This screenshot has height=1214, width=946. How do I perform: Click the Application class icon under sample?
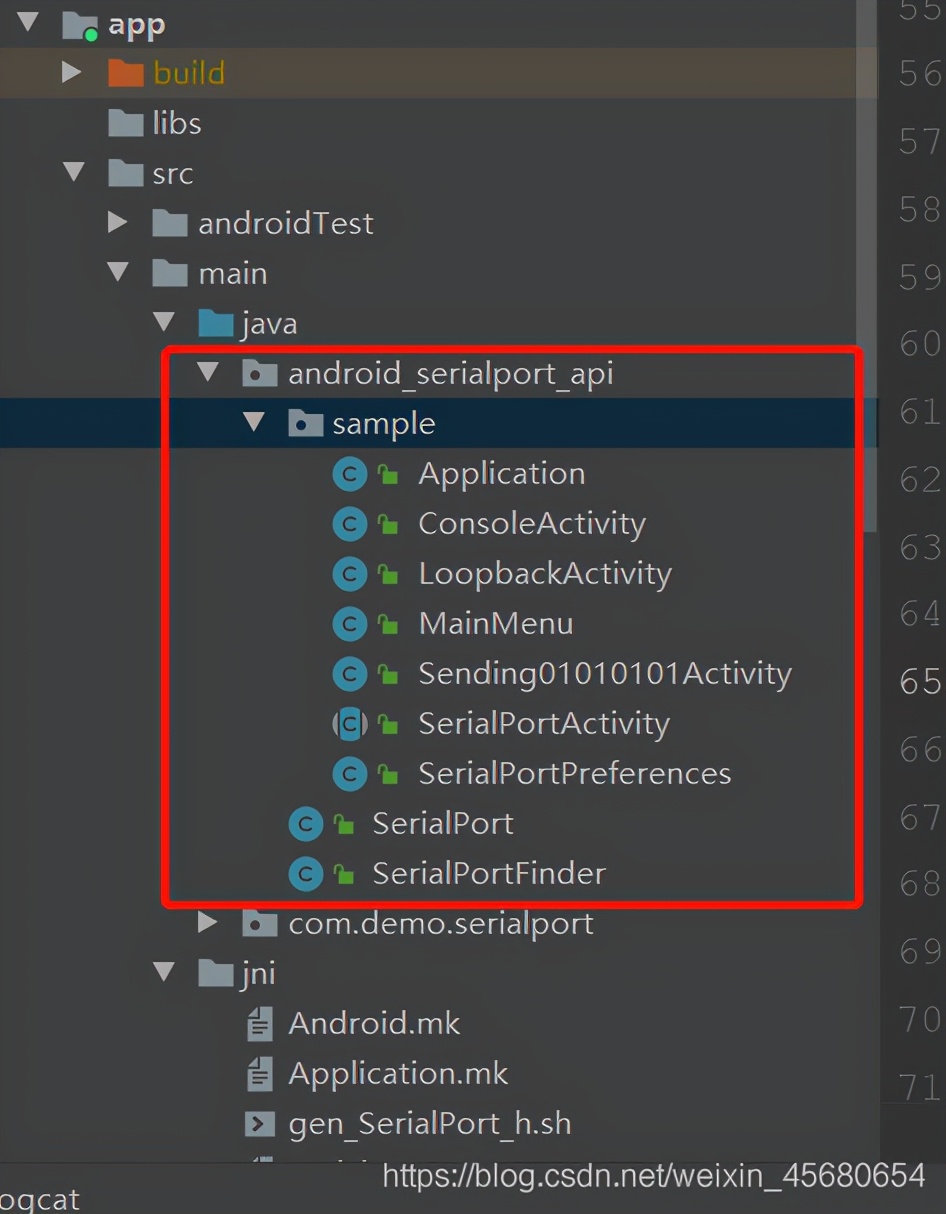(x=349, y=473)
